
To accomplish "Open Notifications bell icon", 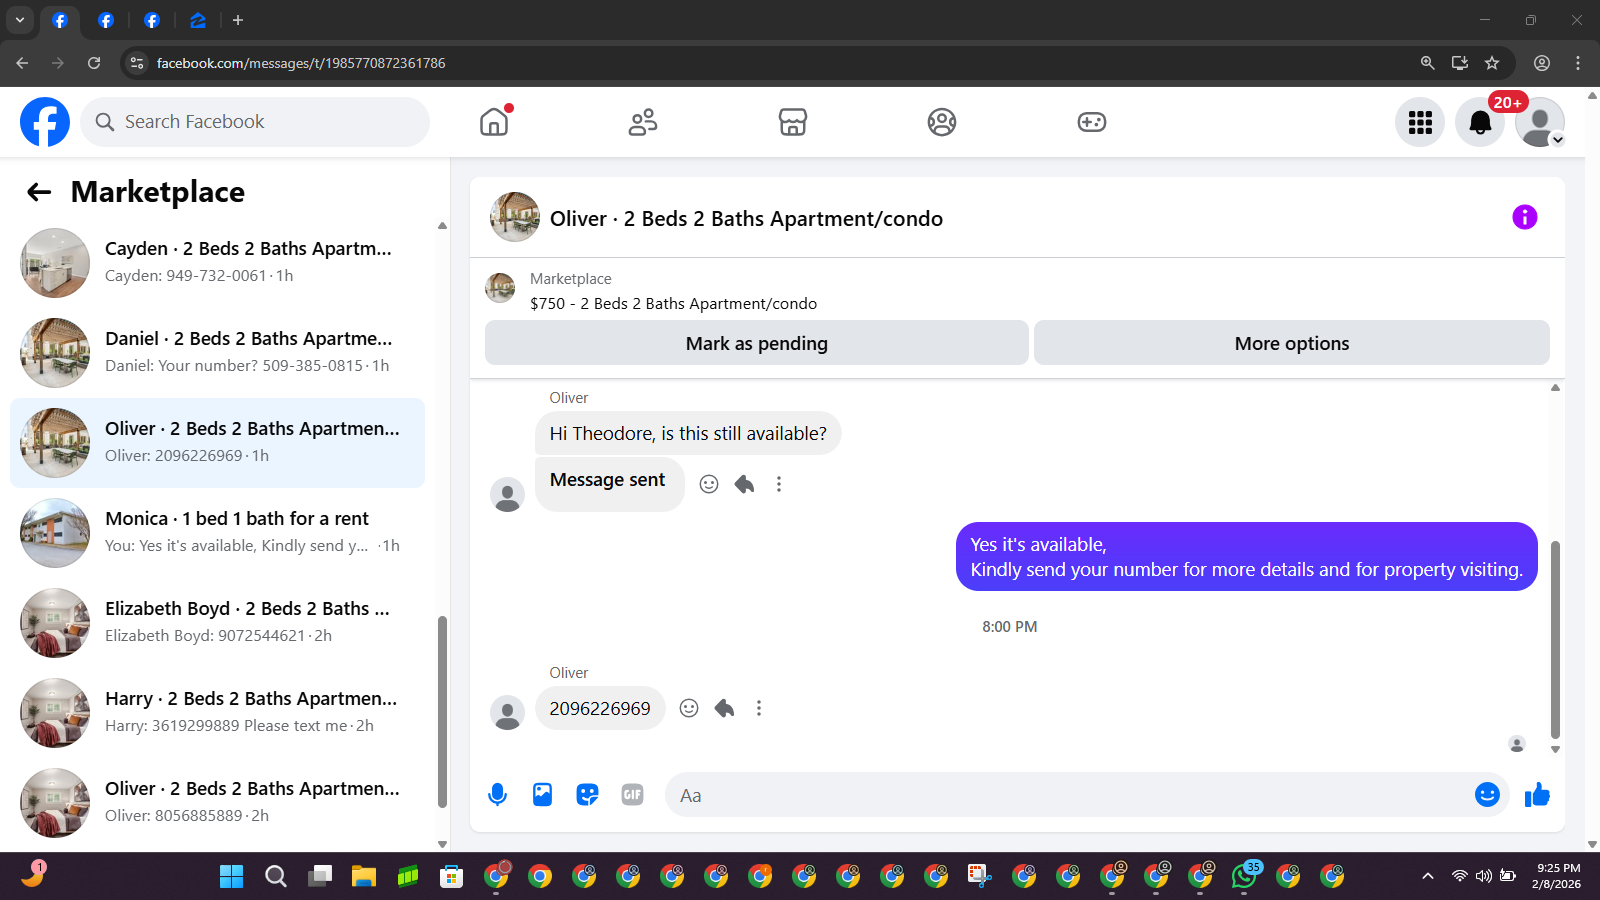I will pyautogui.click(x=1480, y=122).
